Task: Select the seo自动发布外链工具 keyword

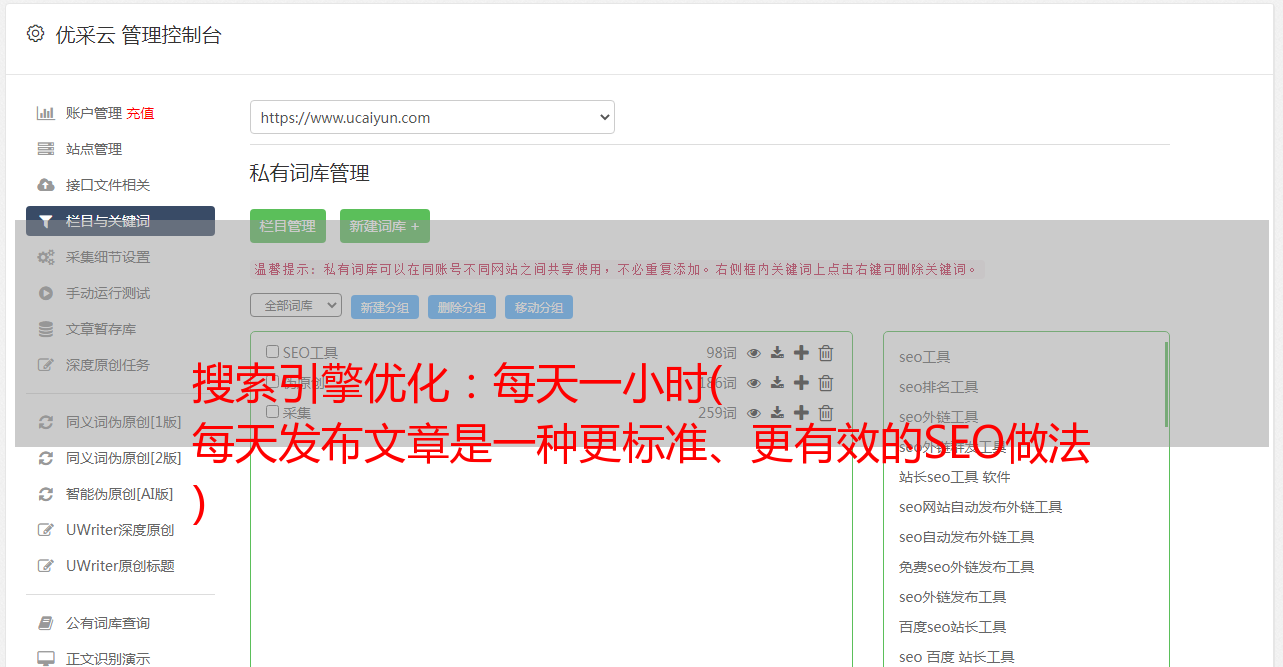Action: [x=967, y=537]
